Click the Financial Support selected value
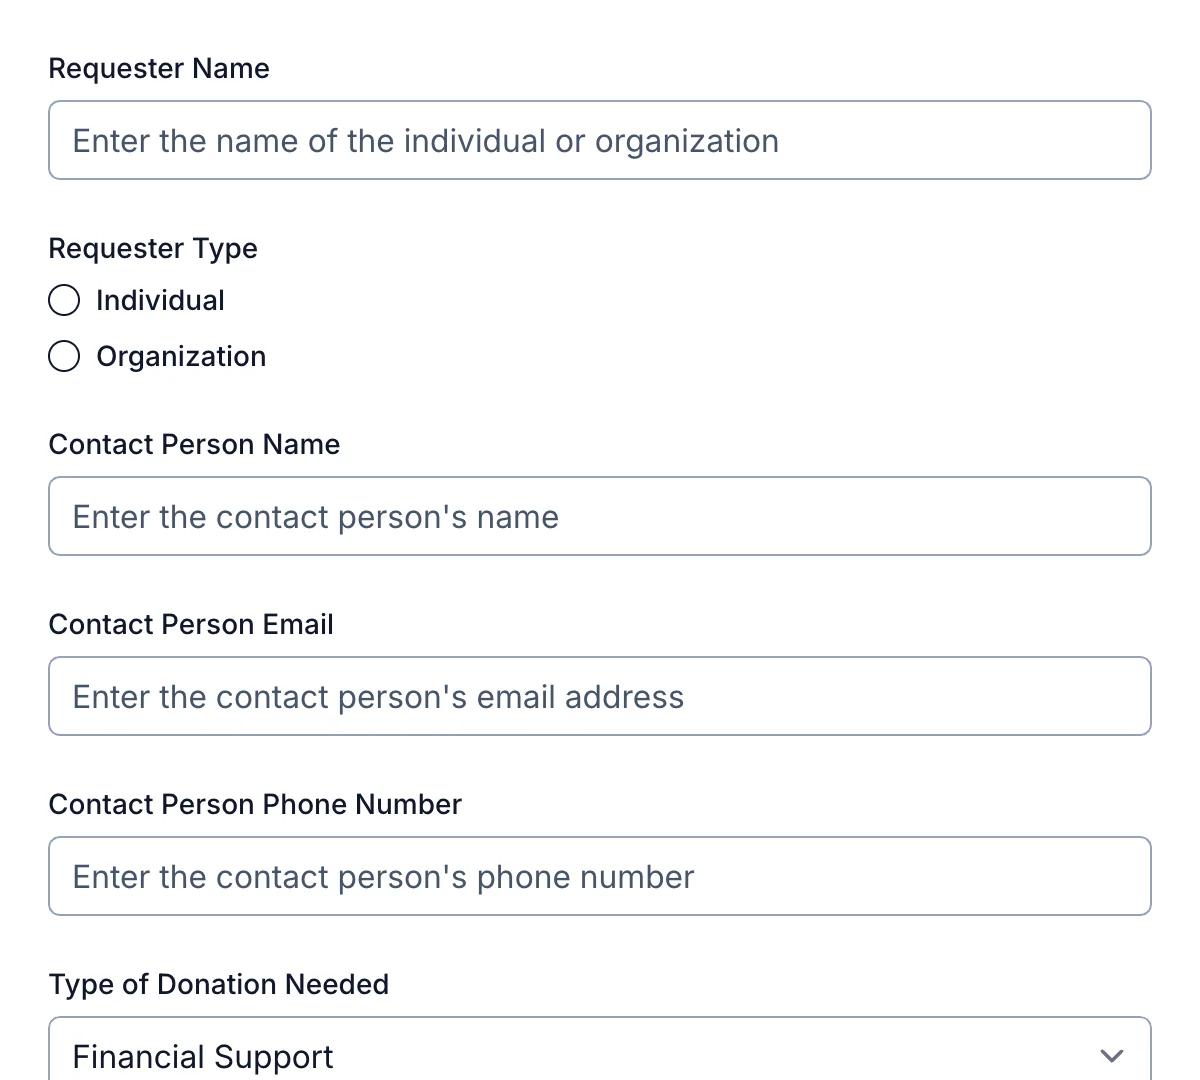The width and height of the screenshot is (1200, 1080). (x=203, y=1055)
